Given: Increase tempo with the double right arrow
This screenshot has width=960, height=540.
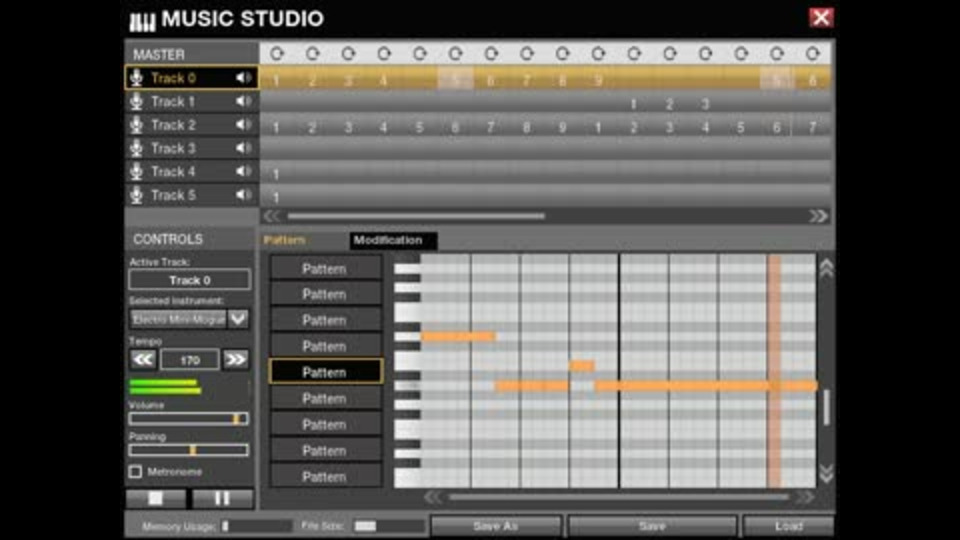Looking at the screenshot, I should [236, 359].
